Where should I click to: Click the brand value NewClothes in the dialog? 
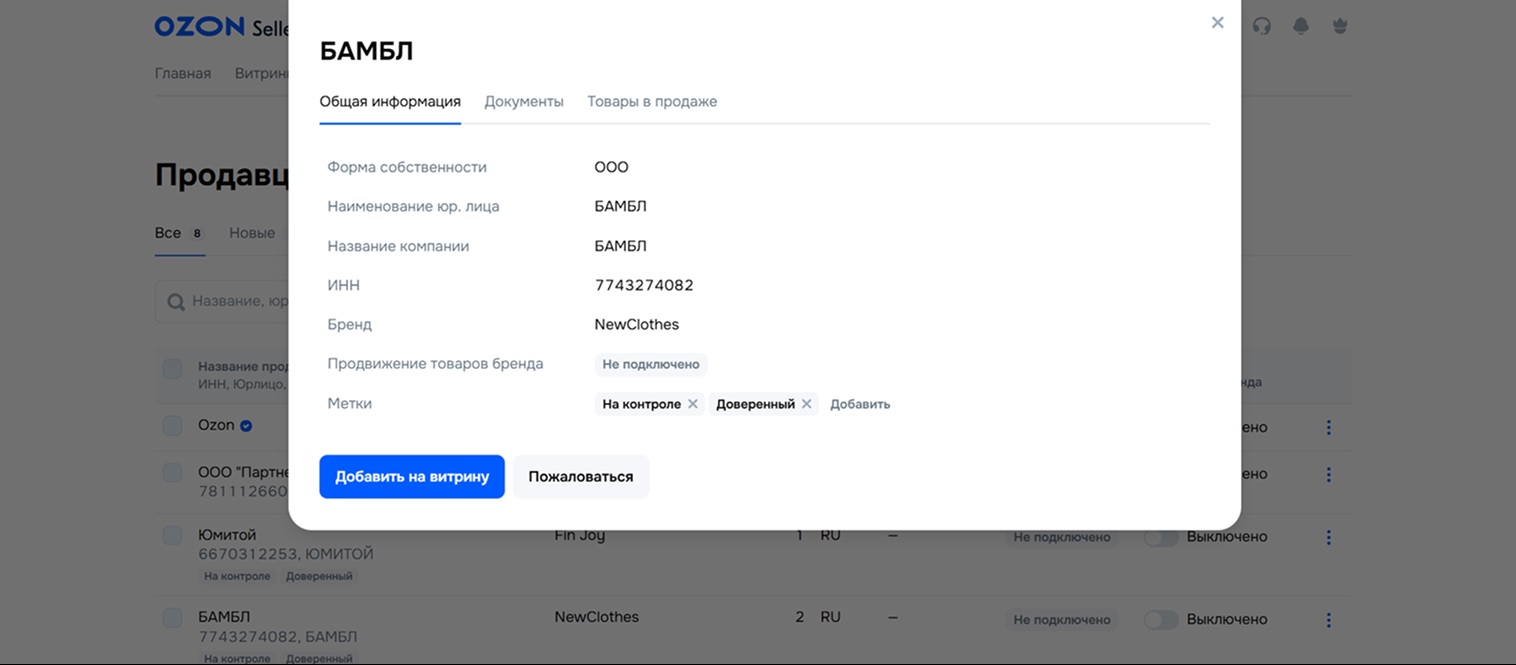tap(637, 324)
